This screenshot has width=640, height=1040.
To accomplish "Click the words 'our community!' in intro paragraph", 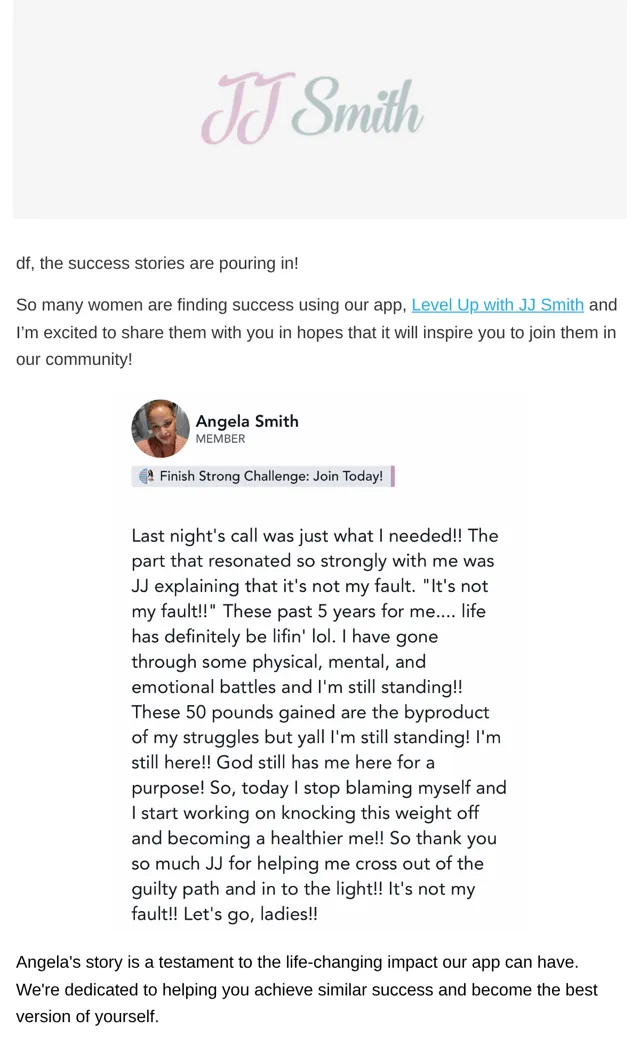I will click(x=74, y=359).
